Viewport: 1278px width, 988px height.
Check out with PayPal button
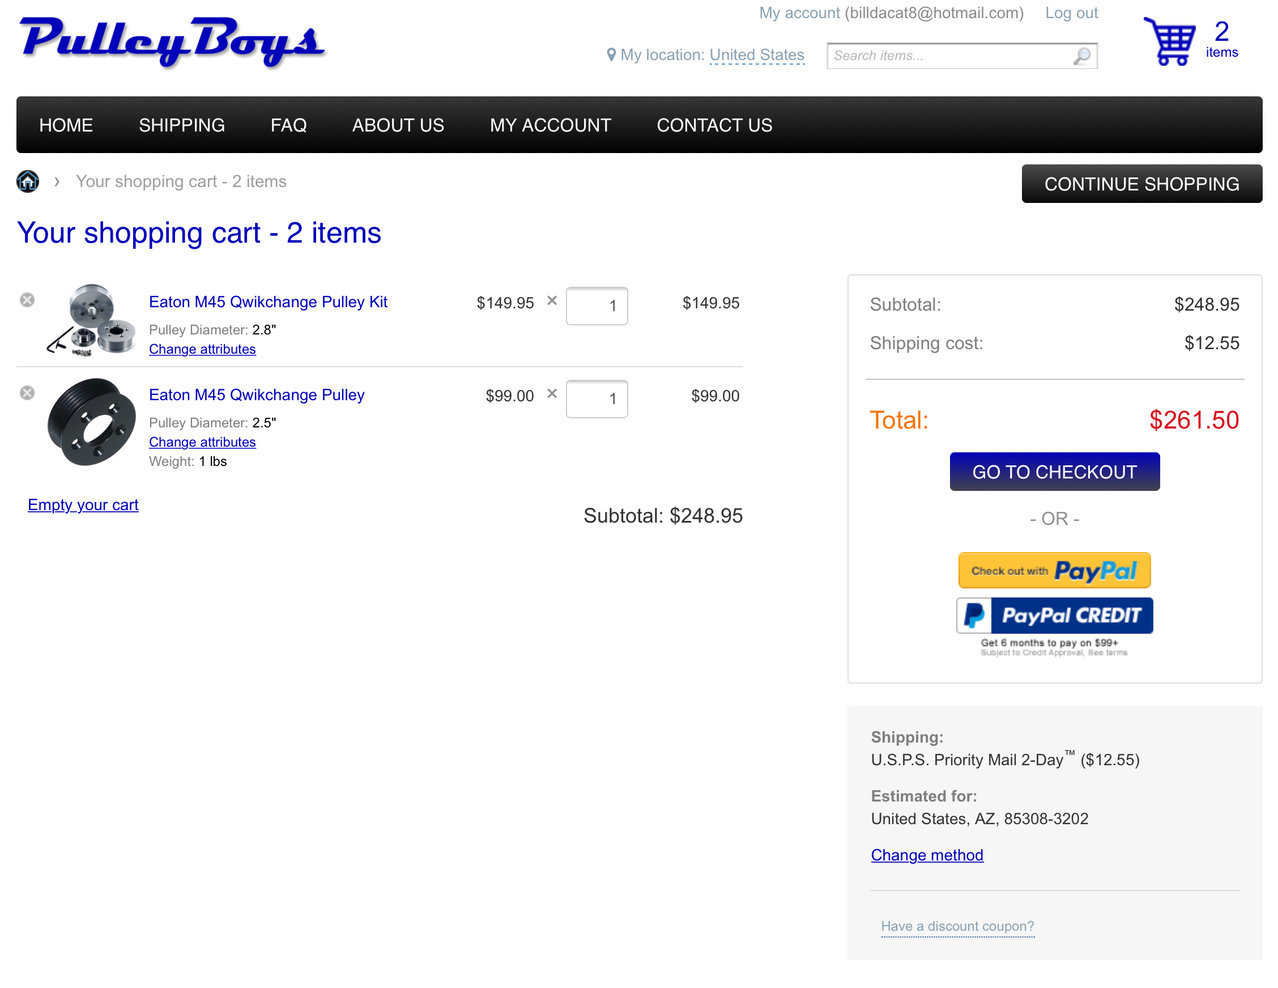tap(1054, 570)
